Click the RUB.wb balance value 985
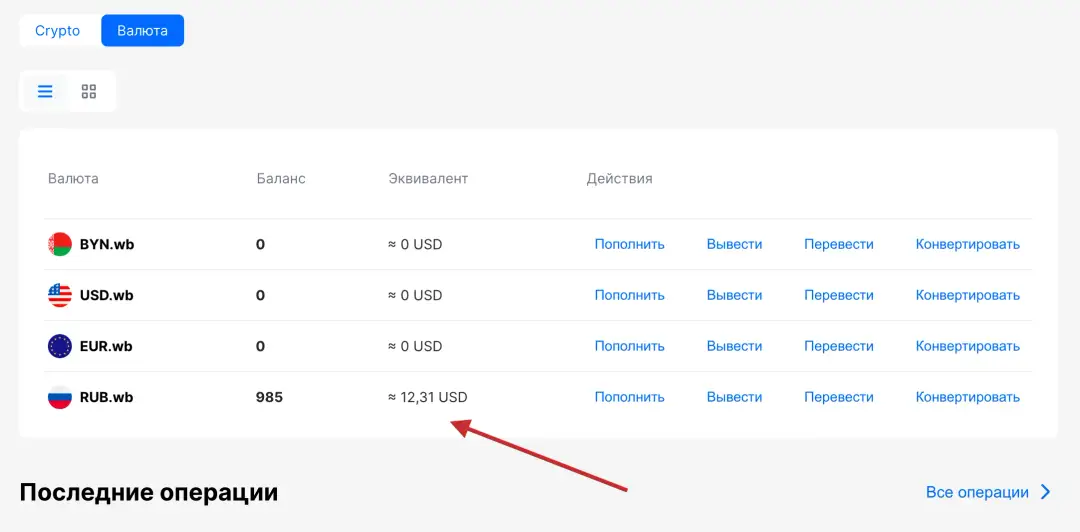Screen dimensions: 1080x532 269,397
